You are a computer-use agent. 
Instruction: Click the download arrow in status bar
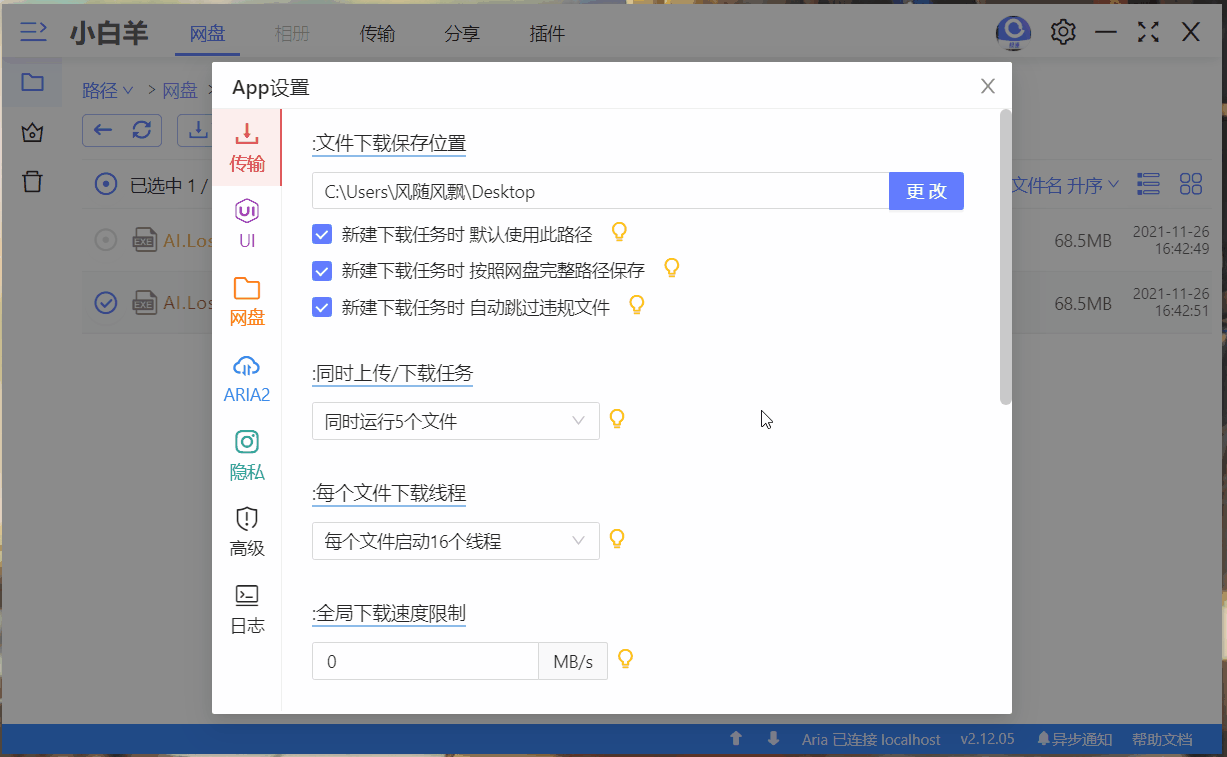click(773, 739)
